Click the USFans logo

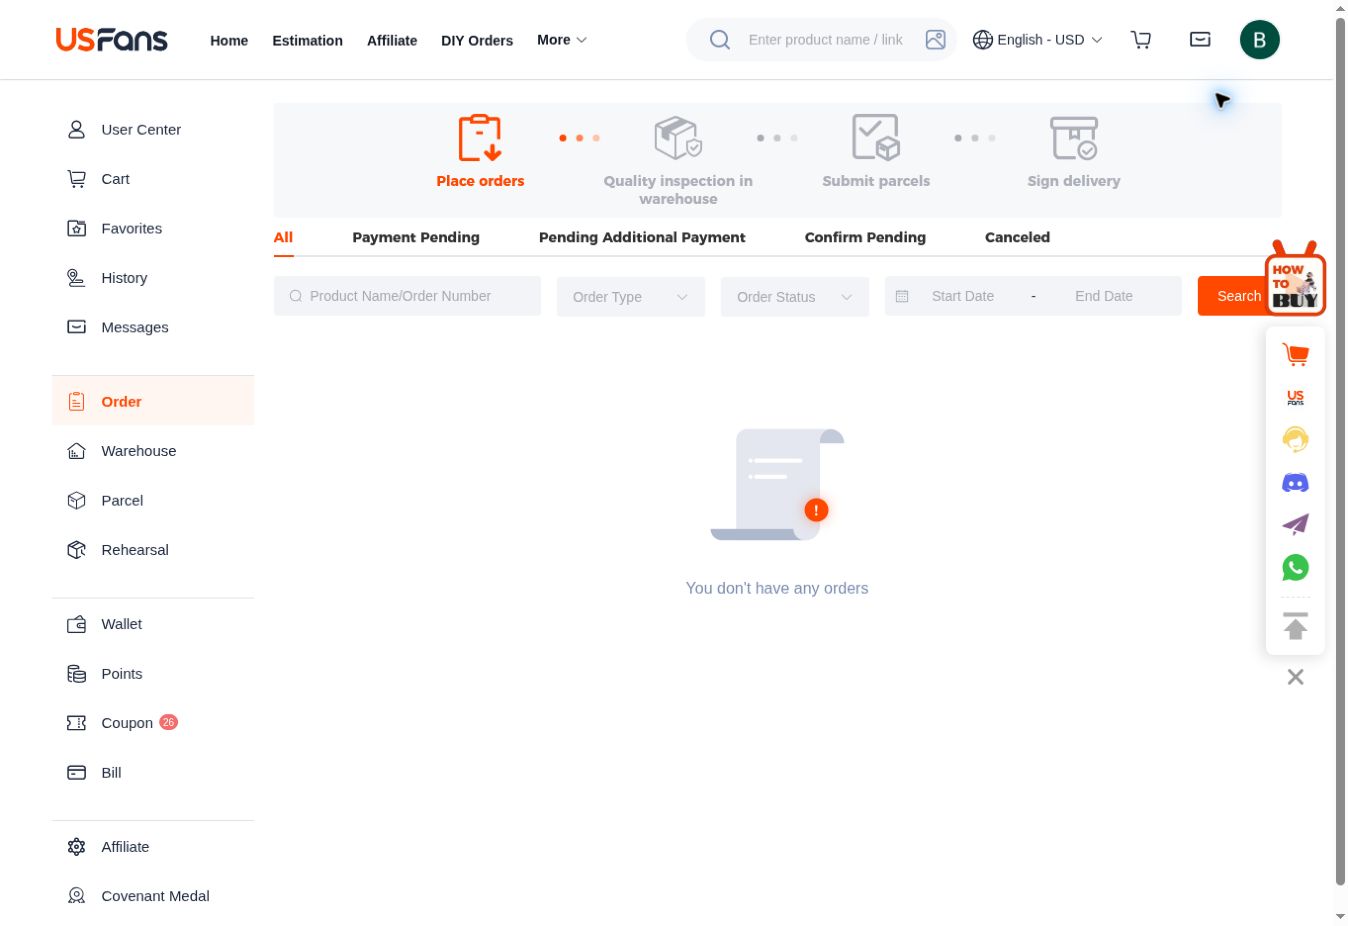(111, 40)
